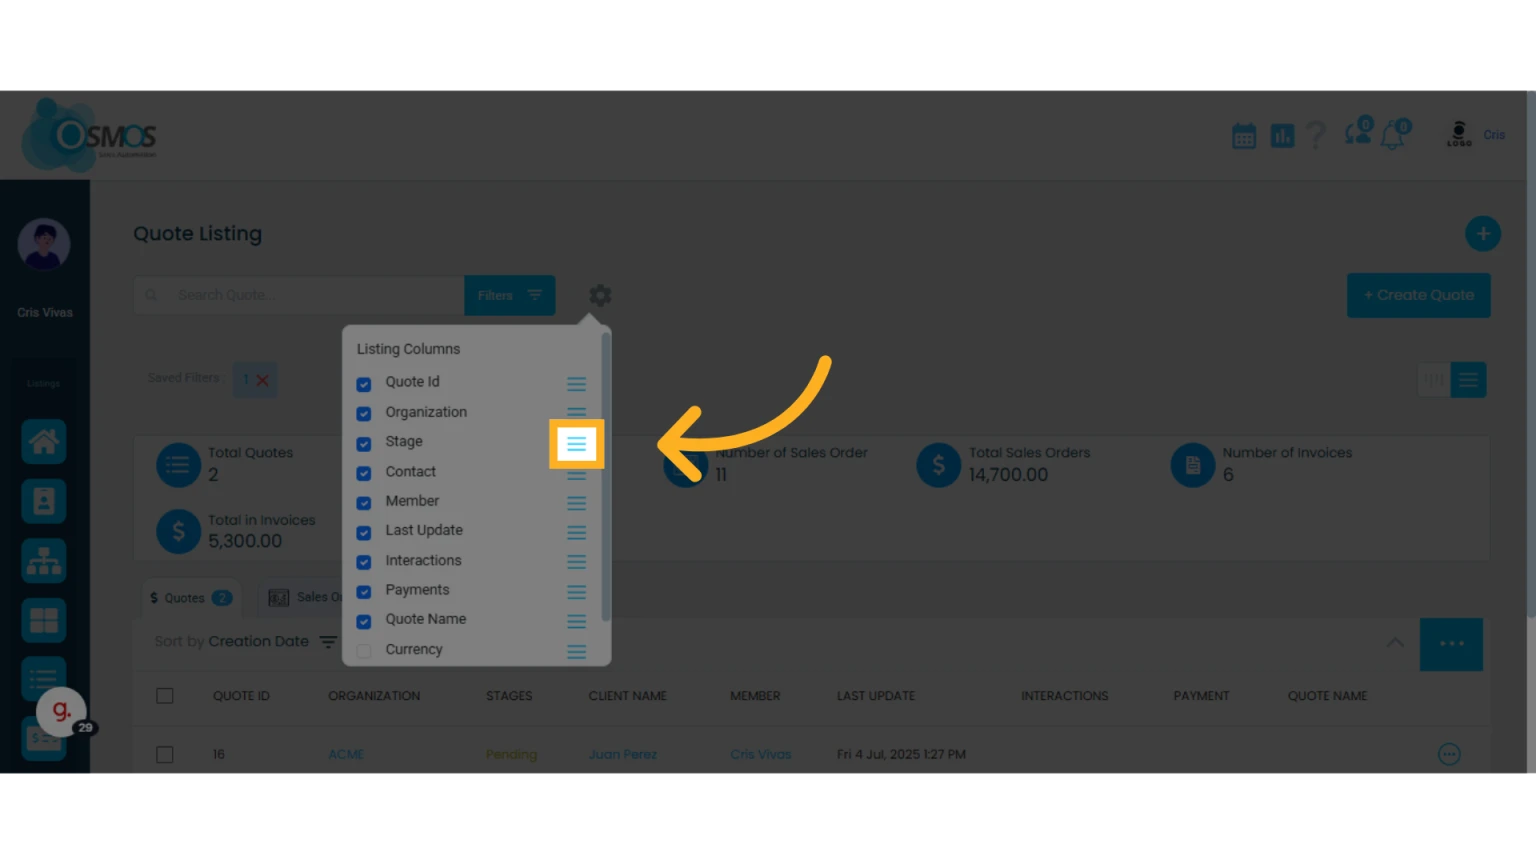Open the help question mark icon
Screen dimensions: 1536x864
[x=1316, y=135]
